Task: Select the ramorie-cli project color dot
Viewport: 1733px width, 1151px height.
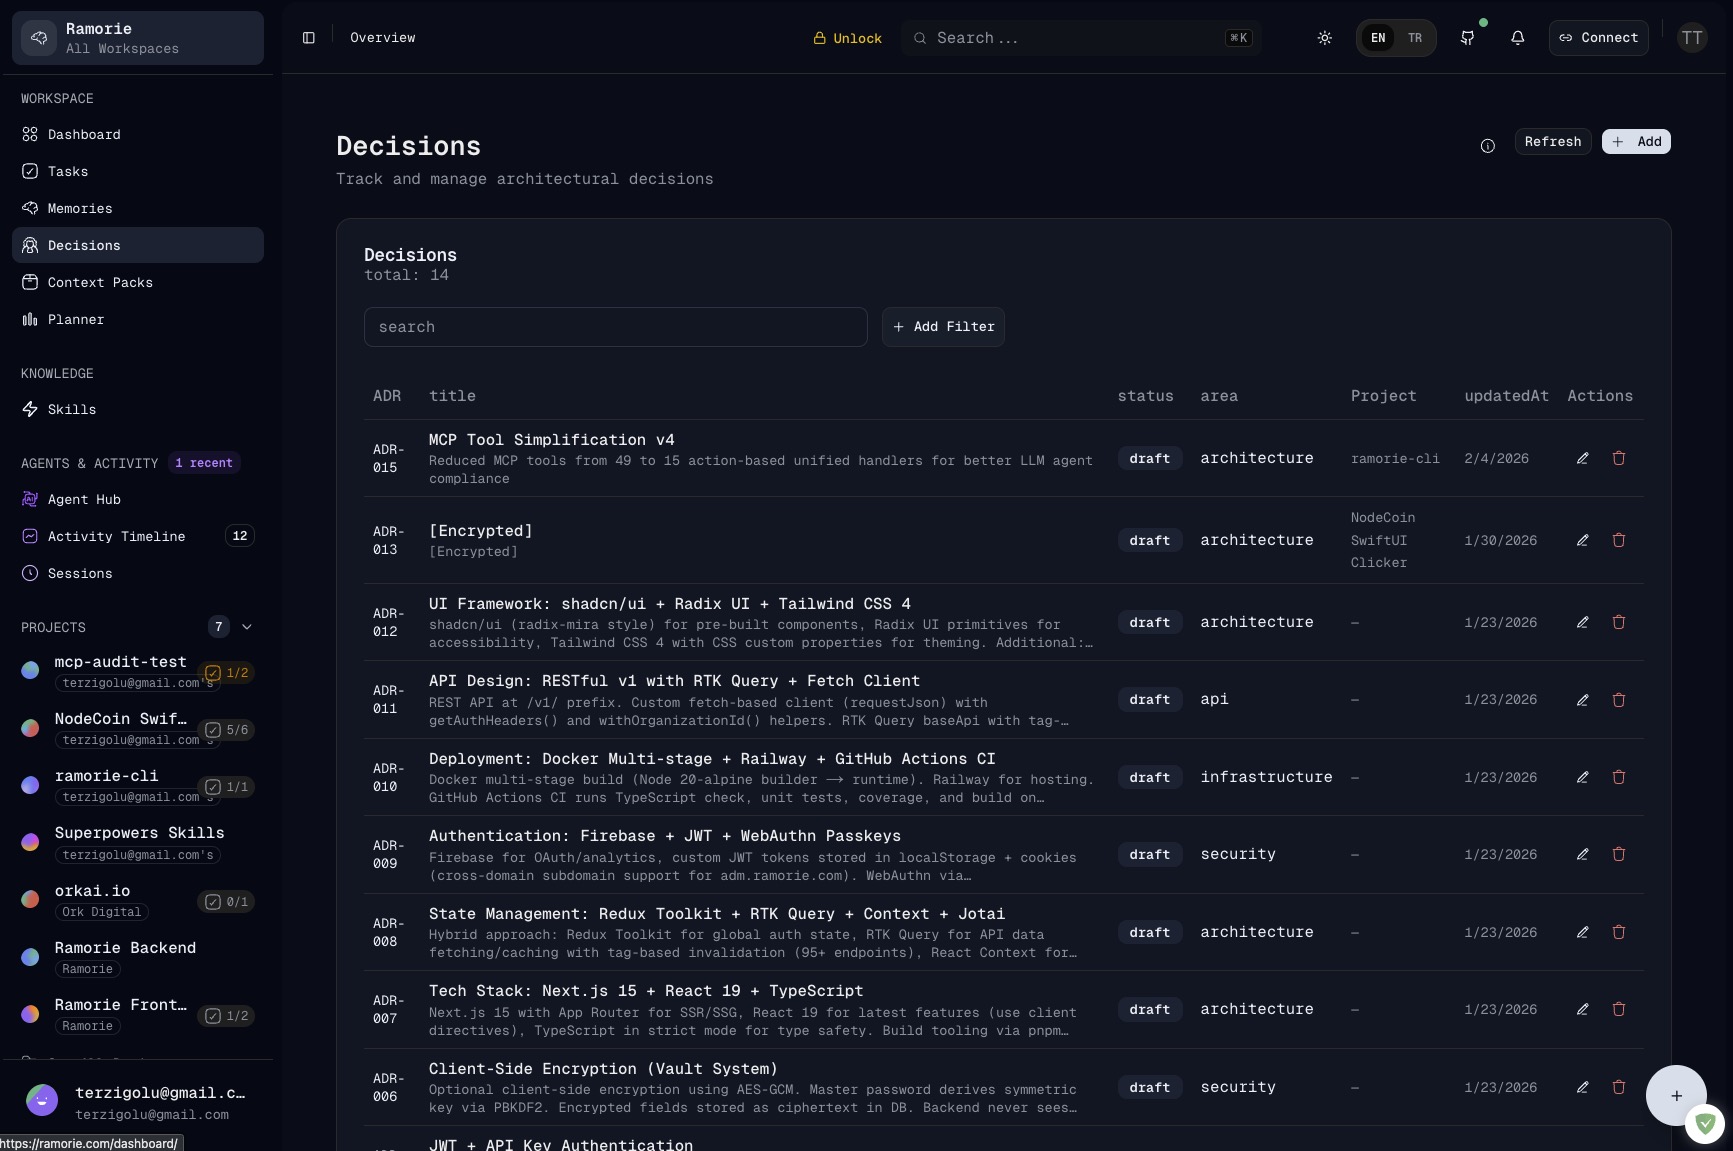Action: (x=31, y=785)
